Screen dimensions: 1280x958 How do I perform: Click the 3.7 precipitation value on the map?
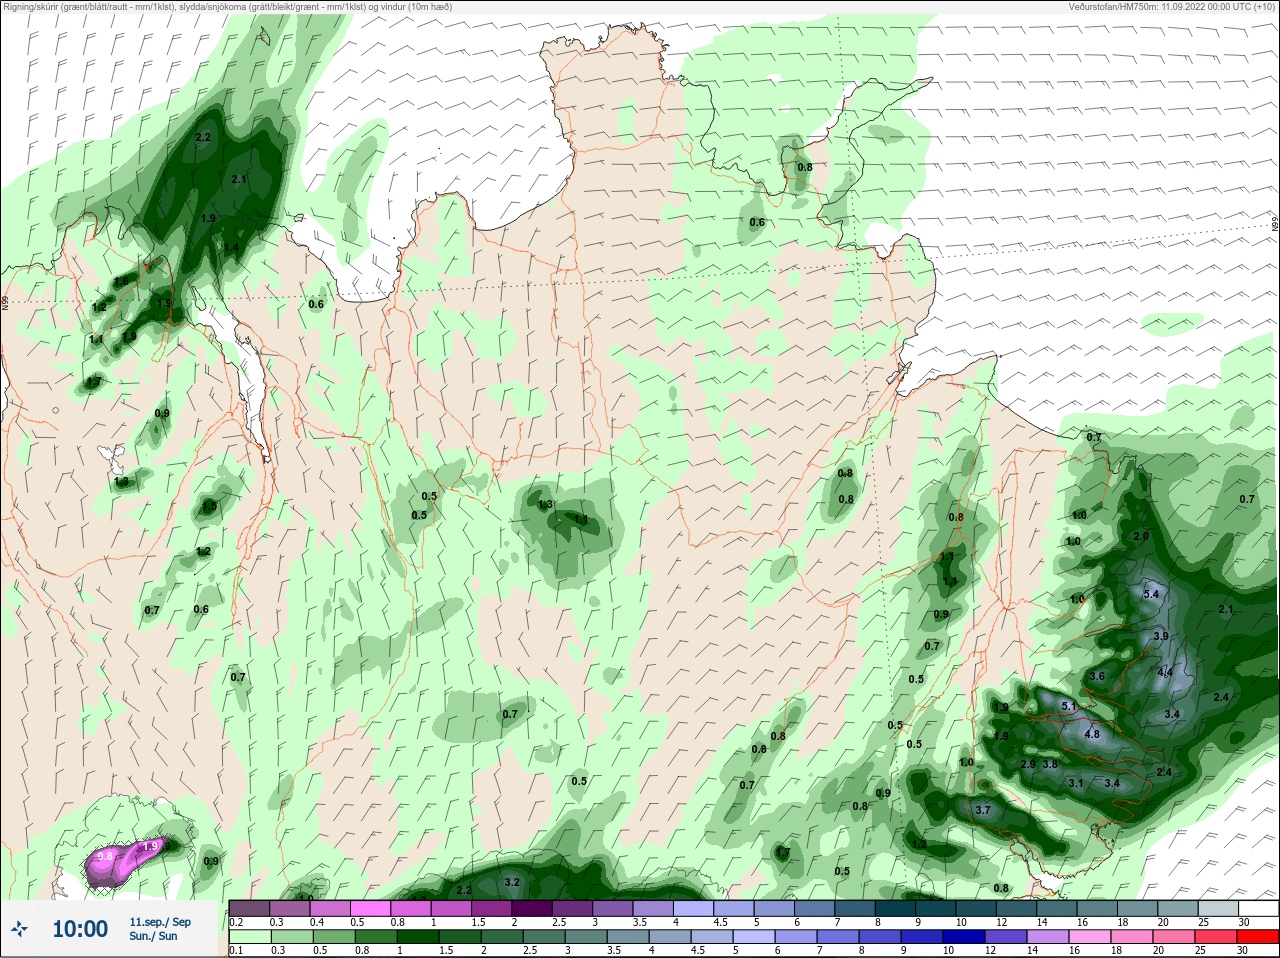coord(982,810)
